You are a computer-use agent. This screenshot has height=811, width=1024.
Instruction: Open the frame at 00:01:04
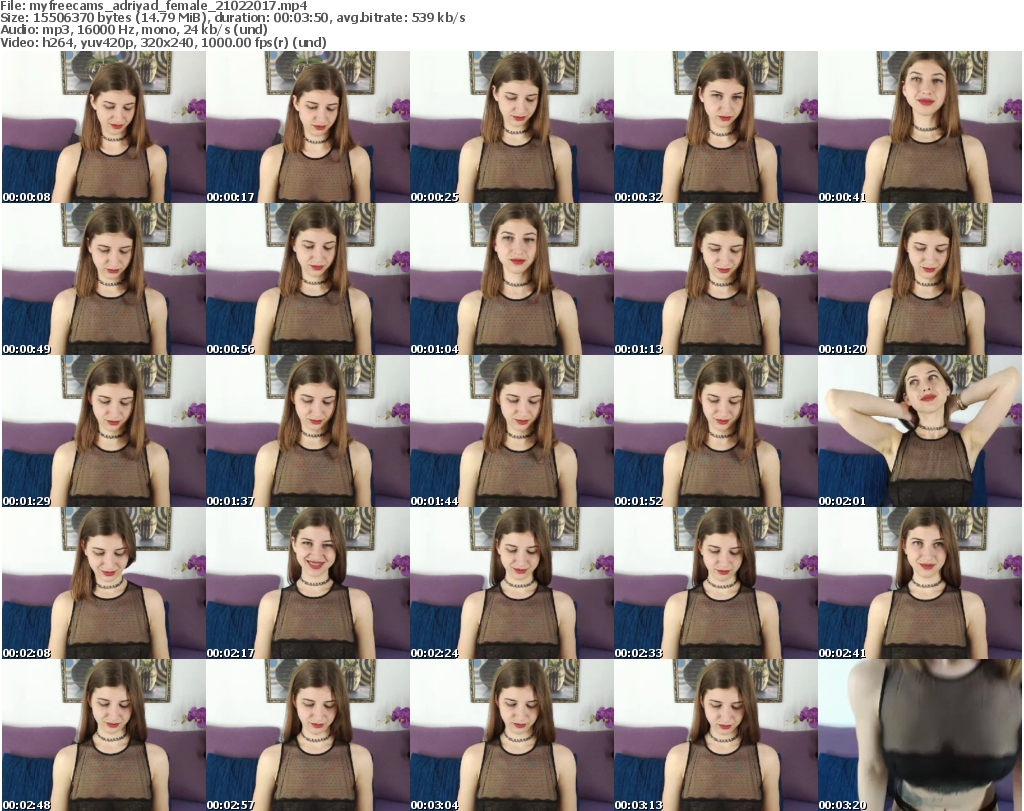click(x=512, y=279)
